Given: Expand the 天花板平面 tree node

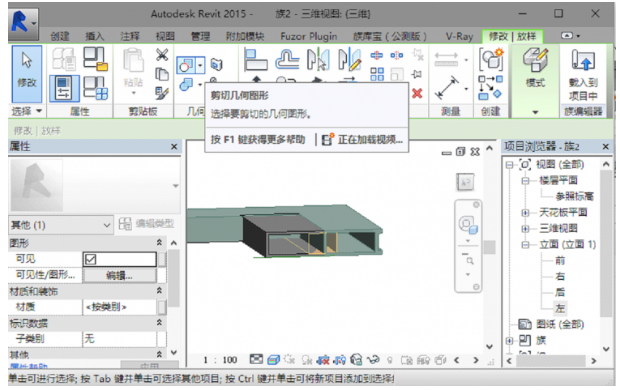Looking at the screenshot, I should click(x=525, y=213).
